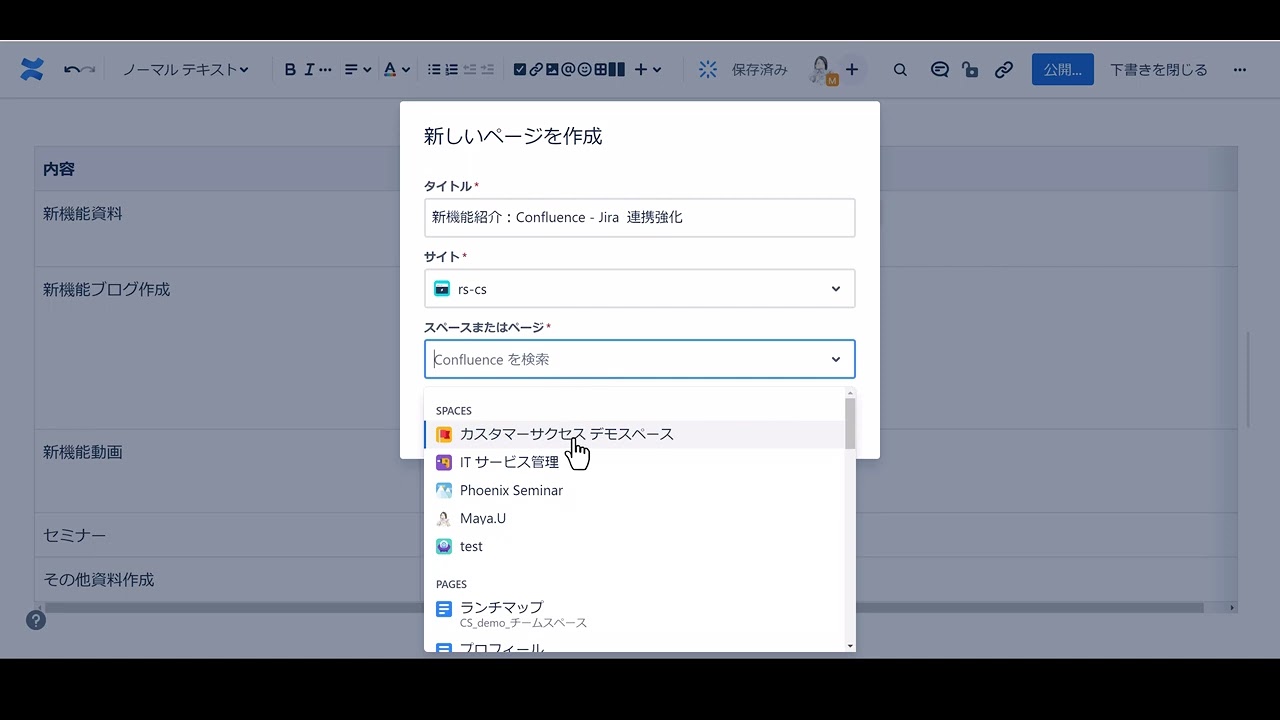Select Phoenix Seminar space
1280x720 pixels.
tap(634, 490)
